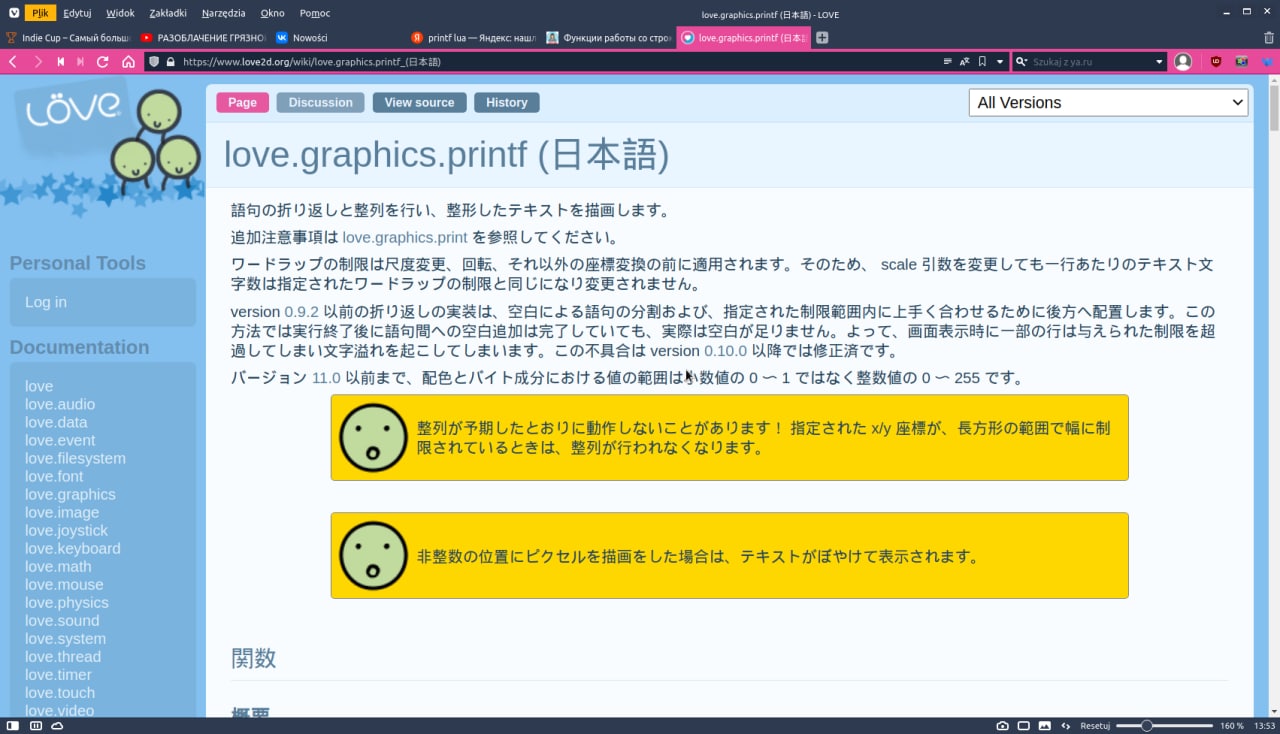The image size is (1280, 734).
Task: Open a new tab with plus icon
Action: tap(822, 38)
